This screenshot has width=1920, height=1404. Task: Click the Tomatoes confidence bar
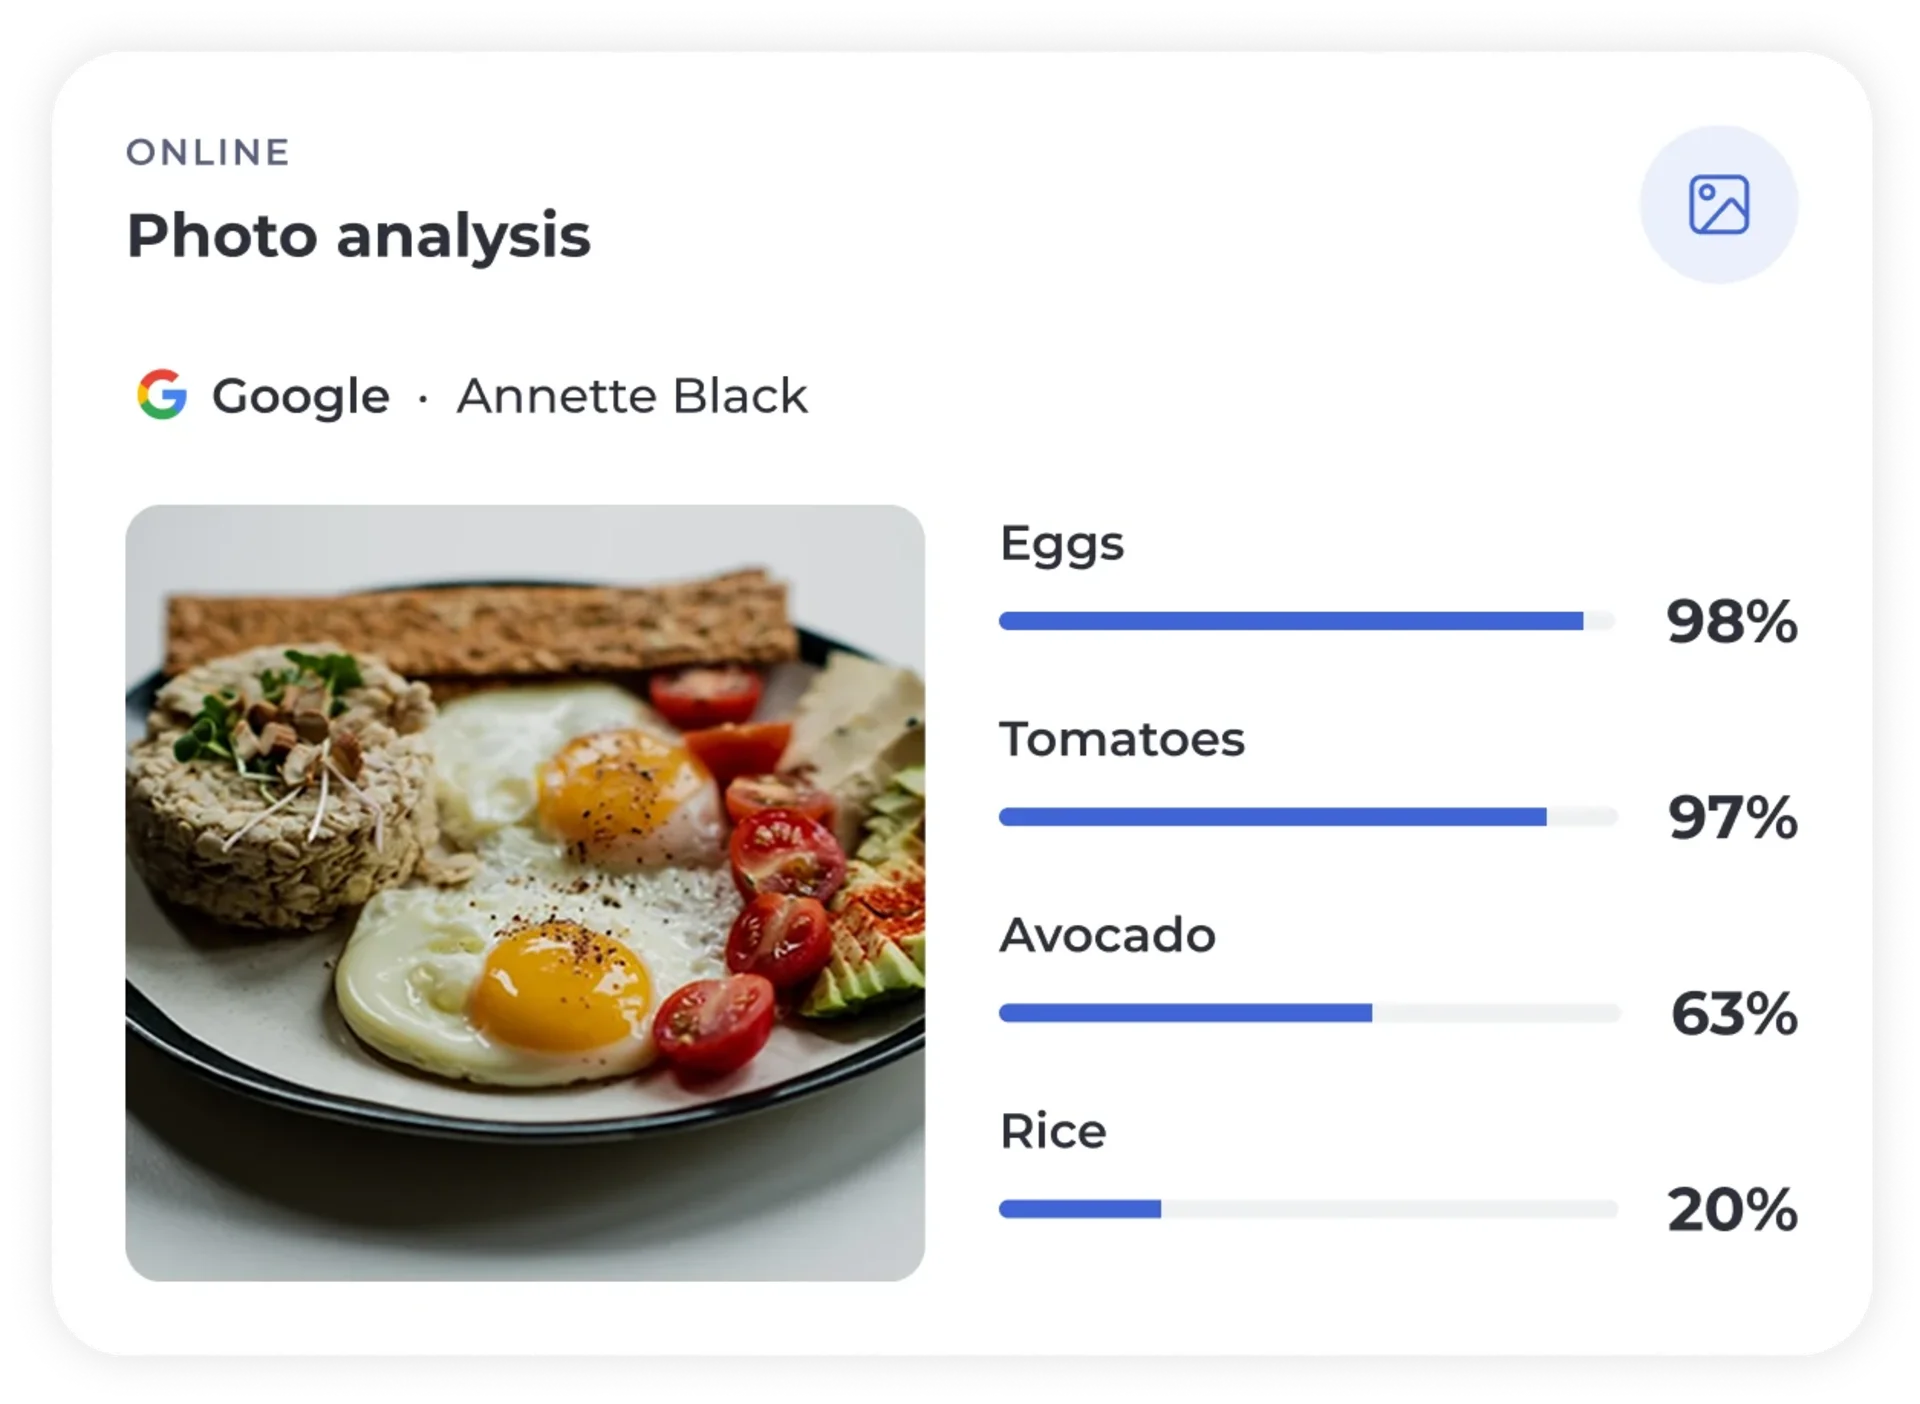(x=1308, y=817)
